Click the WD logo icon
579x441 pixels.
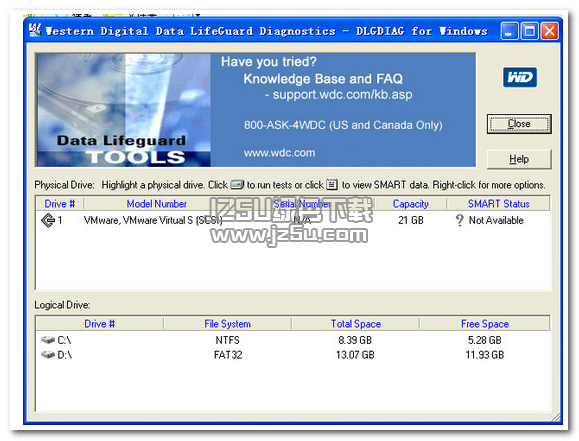pyautogui.click(x=520, y=77)
